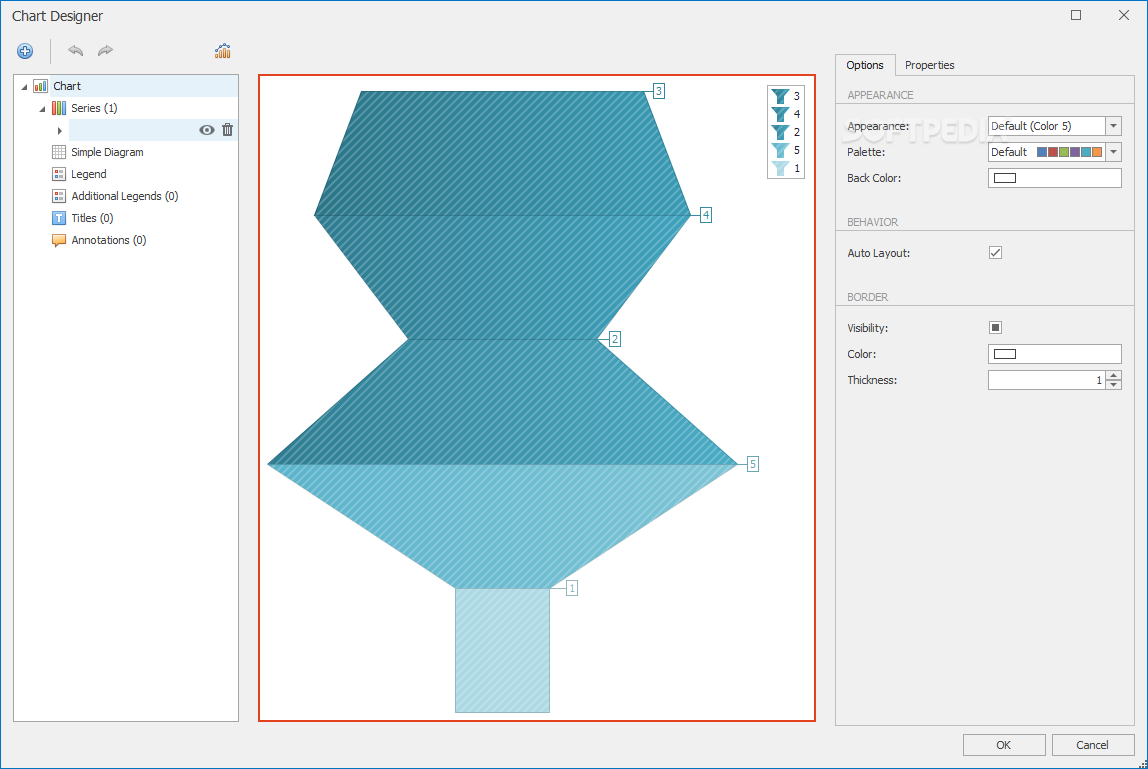The image size is (1148, 769).
Task: Select the Titles (0) tree item label
Action: [92, 218]
